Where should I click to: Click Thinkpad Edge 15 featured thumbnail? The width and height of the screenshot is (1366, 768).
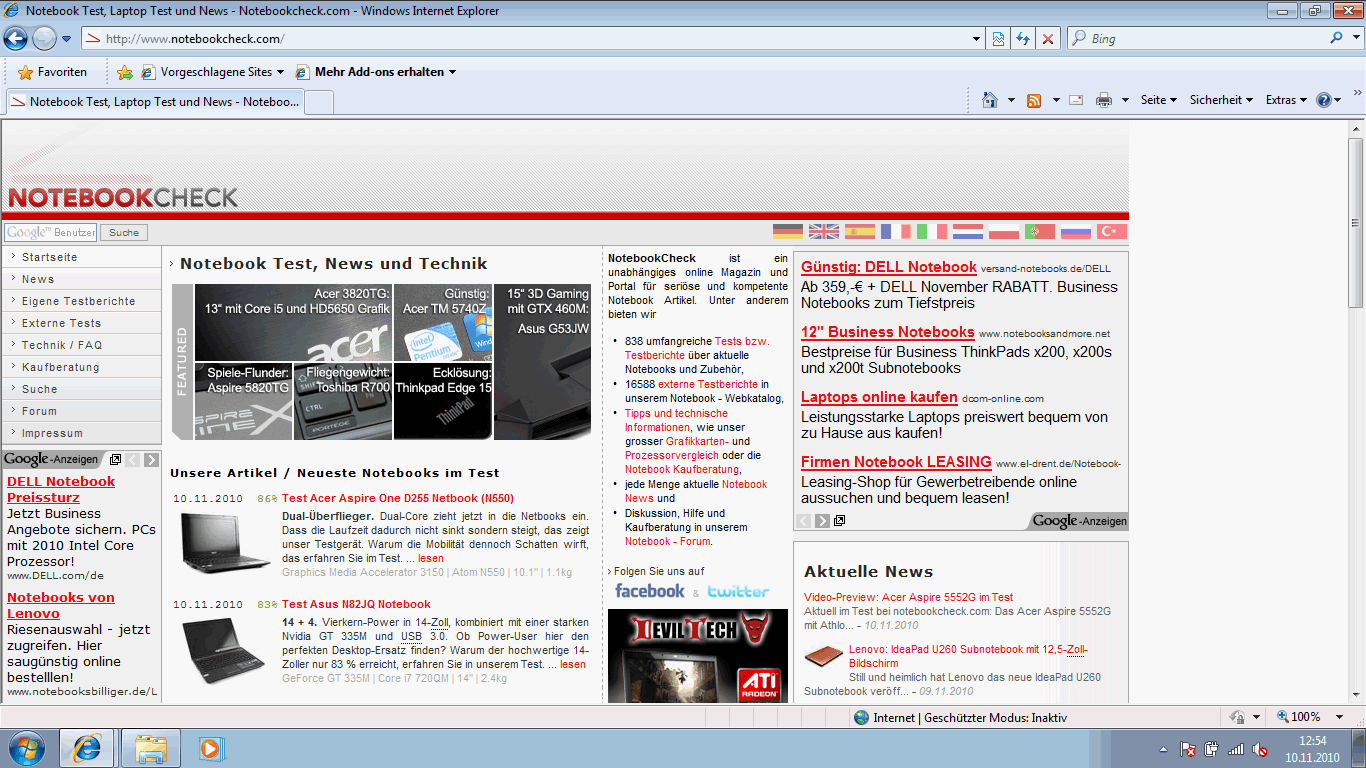[443, 401]
